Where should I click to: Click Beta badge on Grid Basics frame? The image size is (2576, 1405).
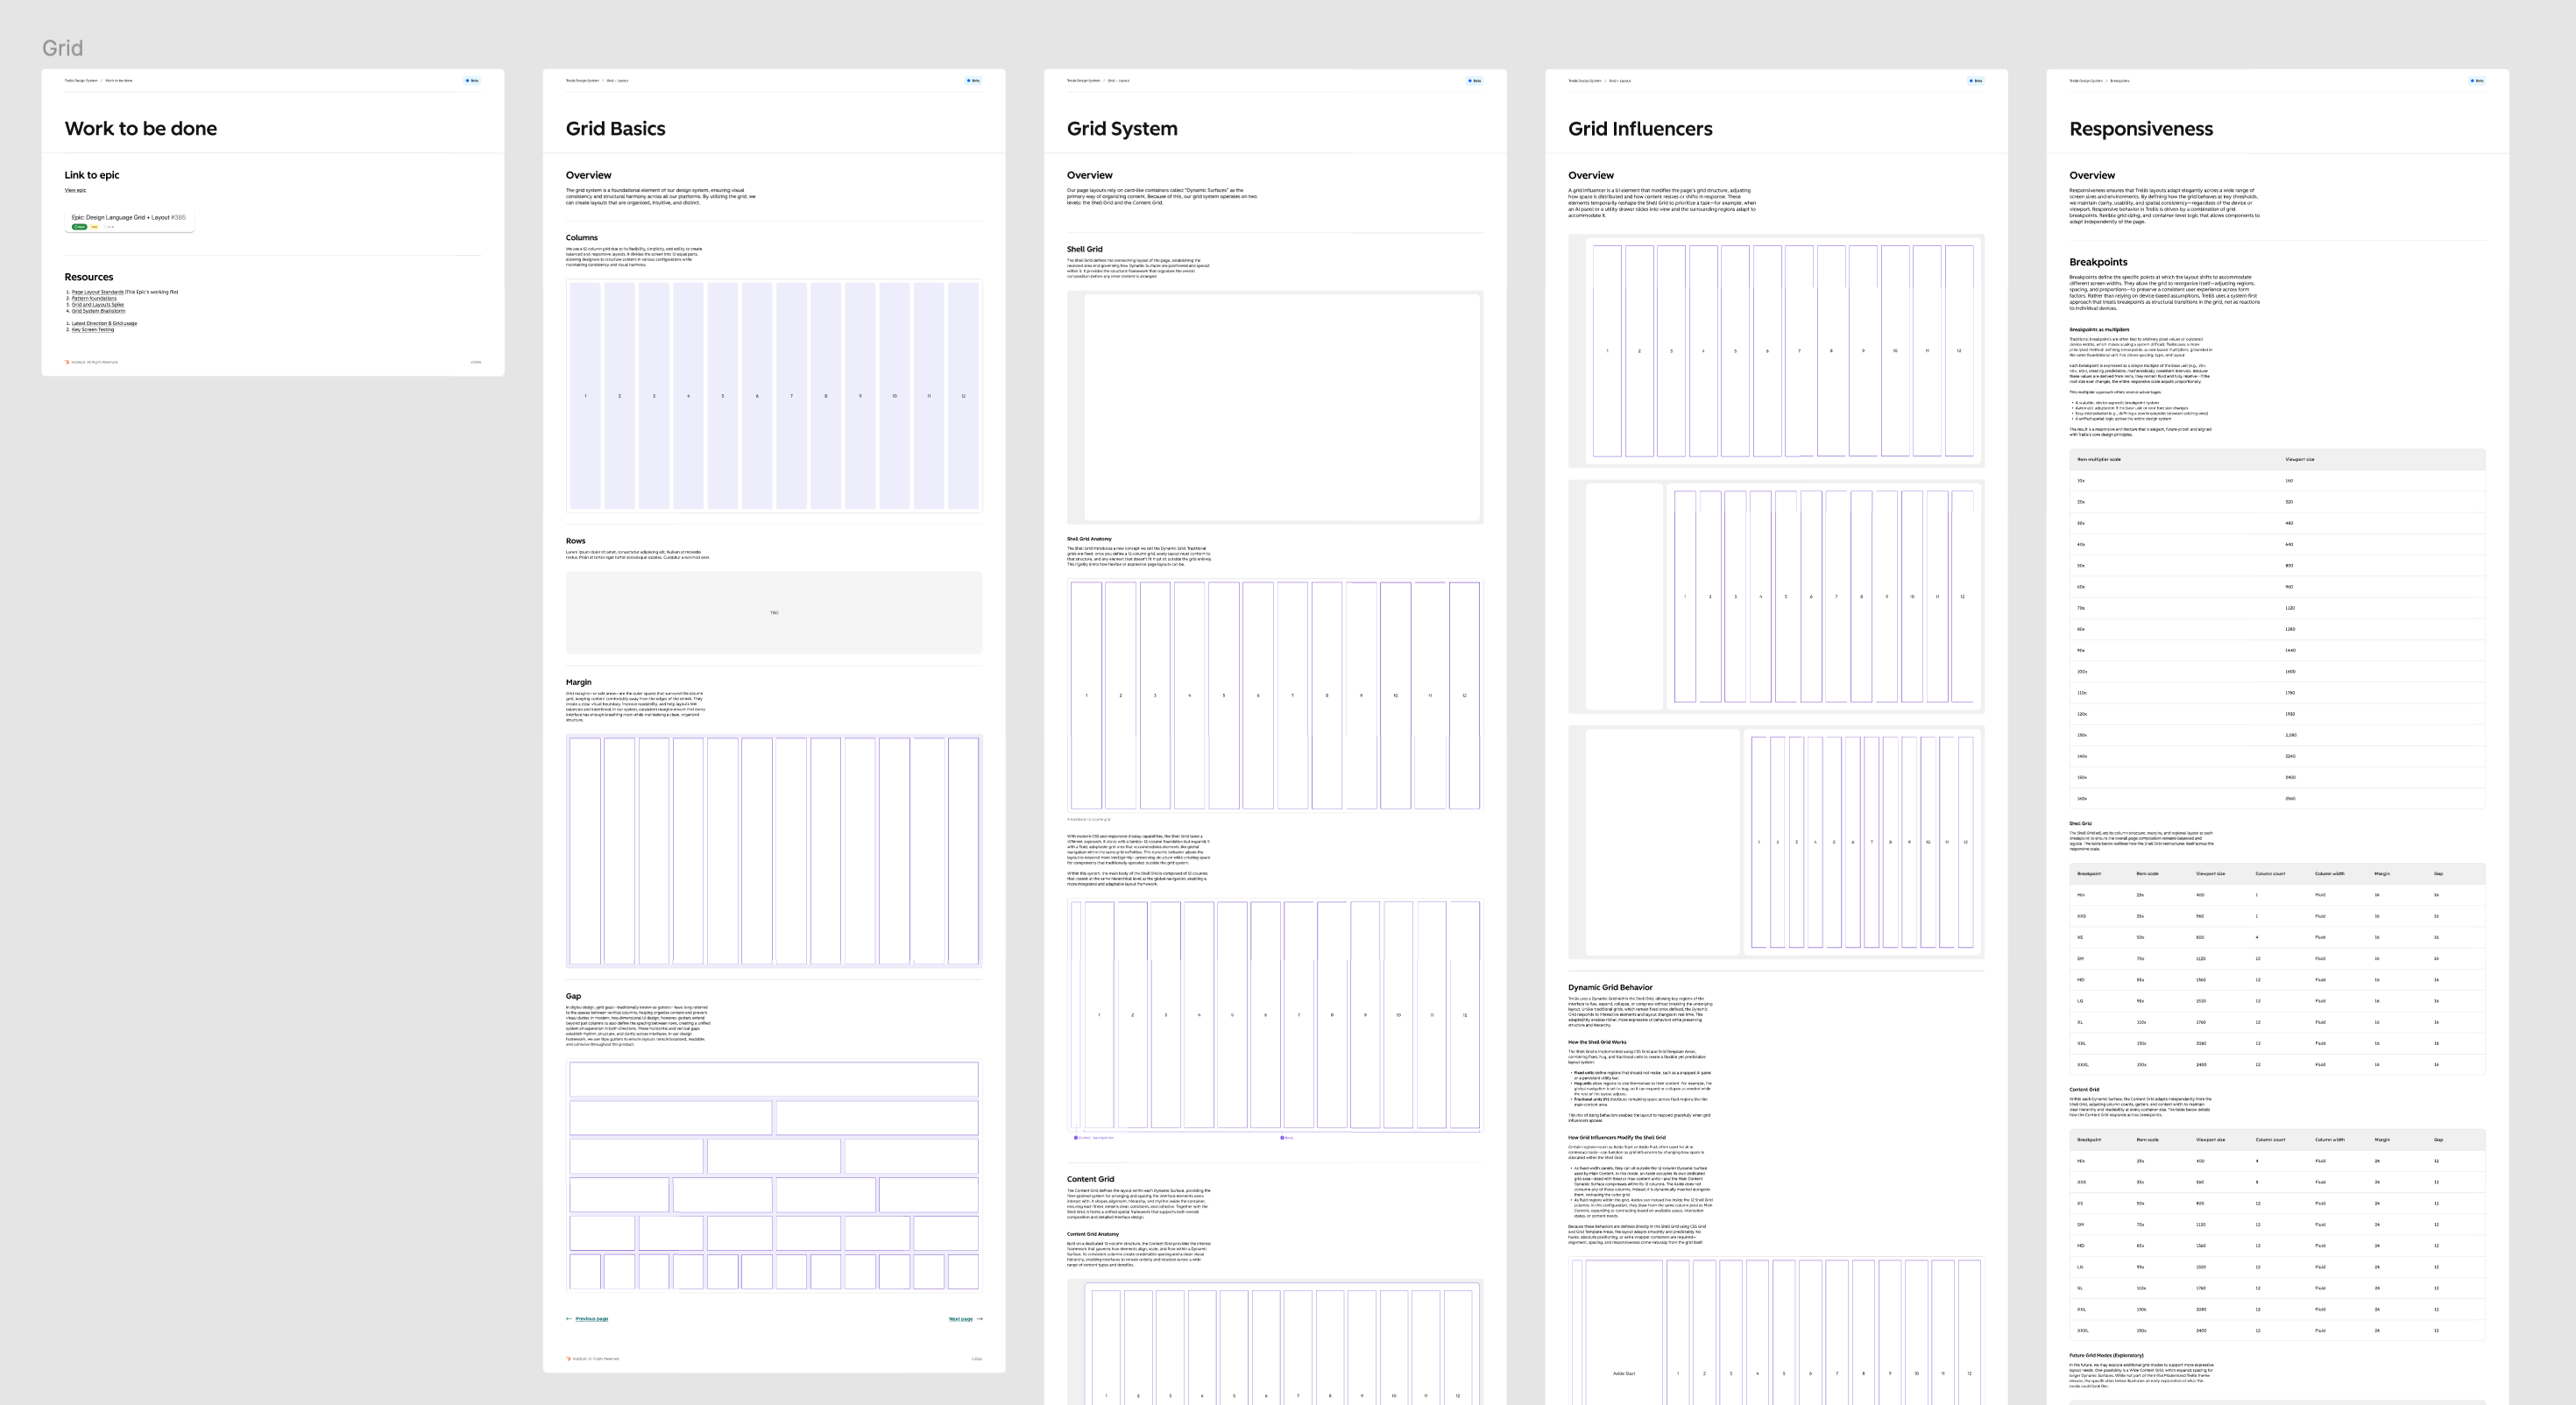pos(973,80)
